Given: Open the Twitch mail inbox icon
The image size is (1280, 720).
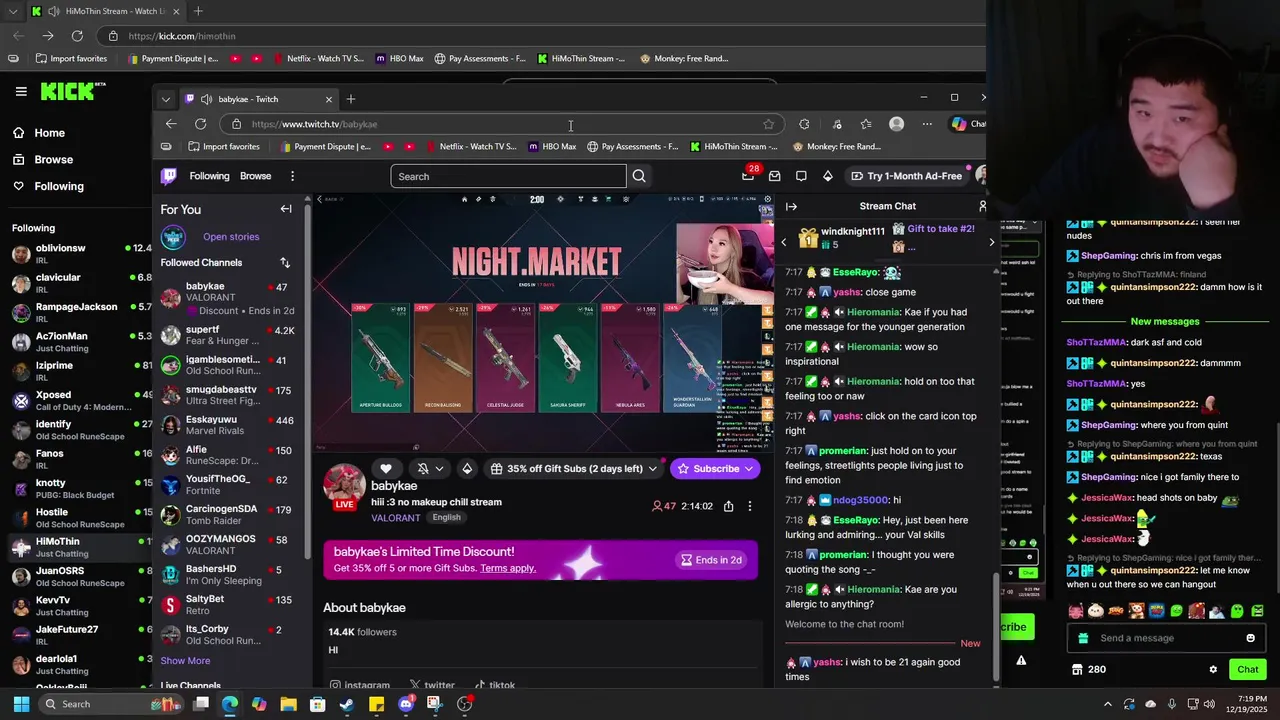Looking at the screenshot, I should tap(774, 176).
